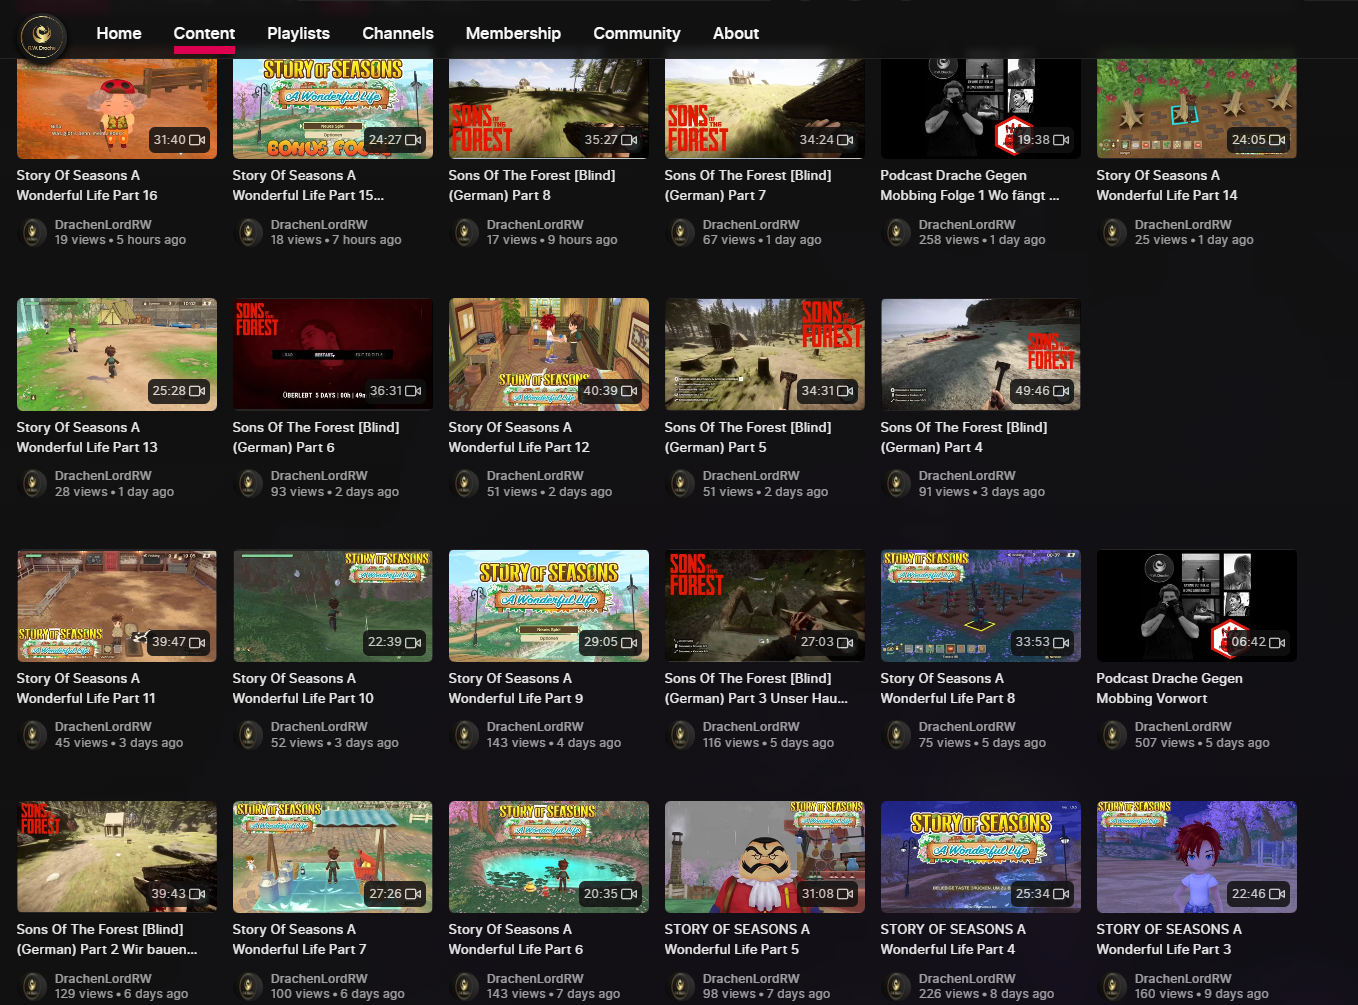Click channel avatar beside Wonderful Life Part 14
1358x1005 pixels.
point(1114,233)
